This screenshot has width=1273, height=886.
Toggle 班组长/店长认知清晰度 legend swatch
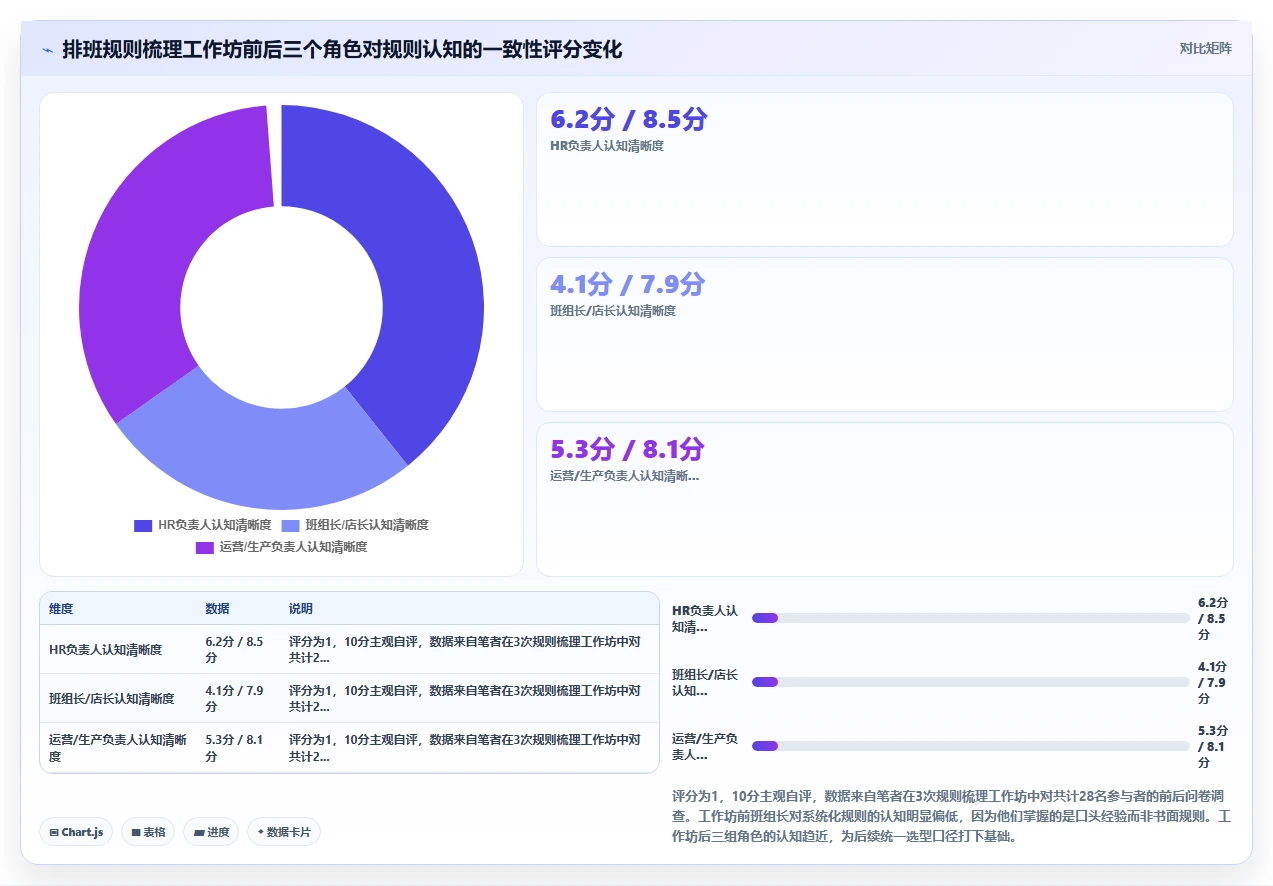(x=290, y=525)
